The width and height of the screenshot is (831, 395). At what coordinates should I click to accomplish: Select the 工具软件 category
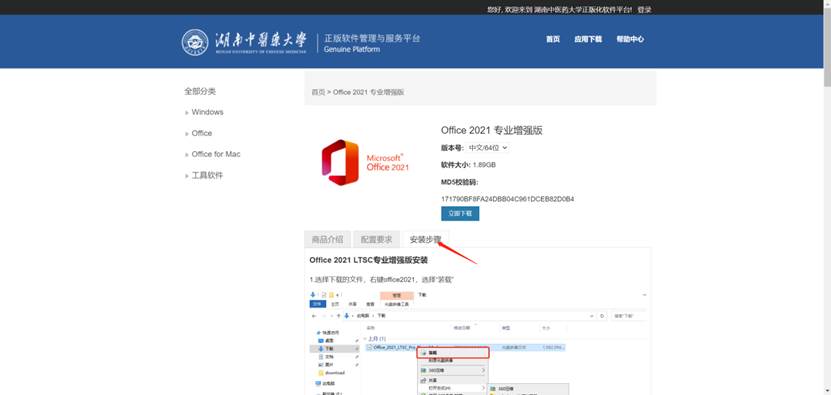click(x=207, y=175)
